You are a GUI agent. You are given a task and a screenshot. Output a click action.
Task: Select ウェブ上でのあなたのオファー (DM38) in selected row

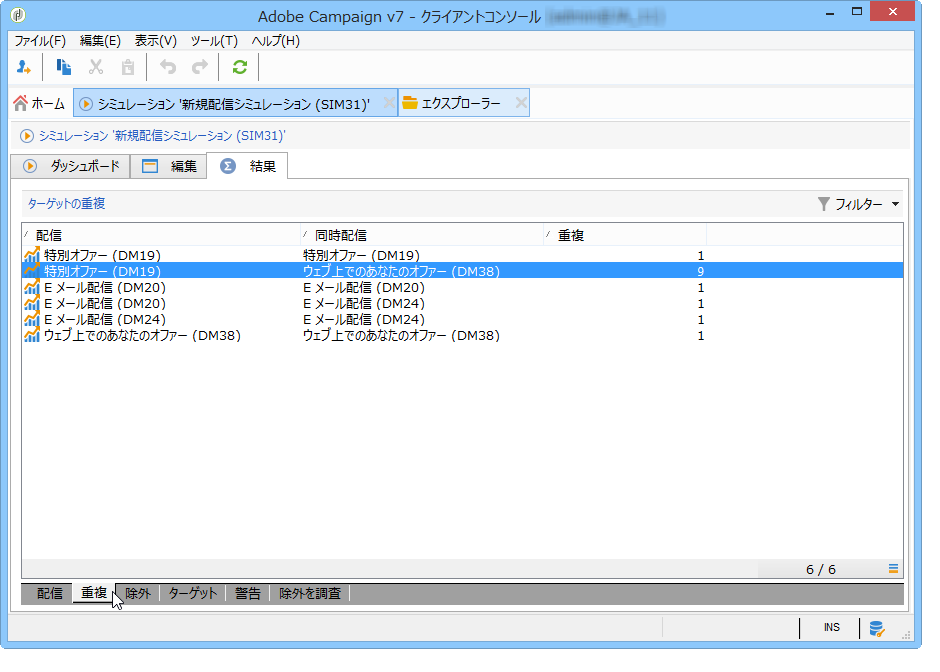coord(401,272)
